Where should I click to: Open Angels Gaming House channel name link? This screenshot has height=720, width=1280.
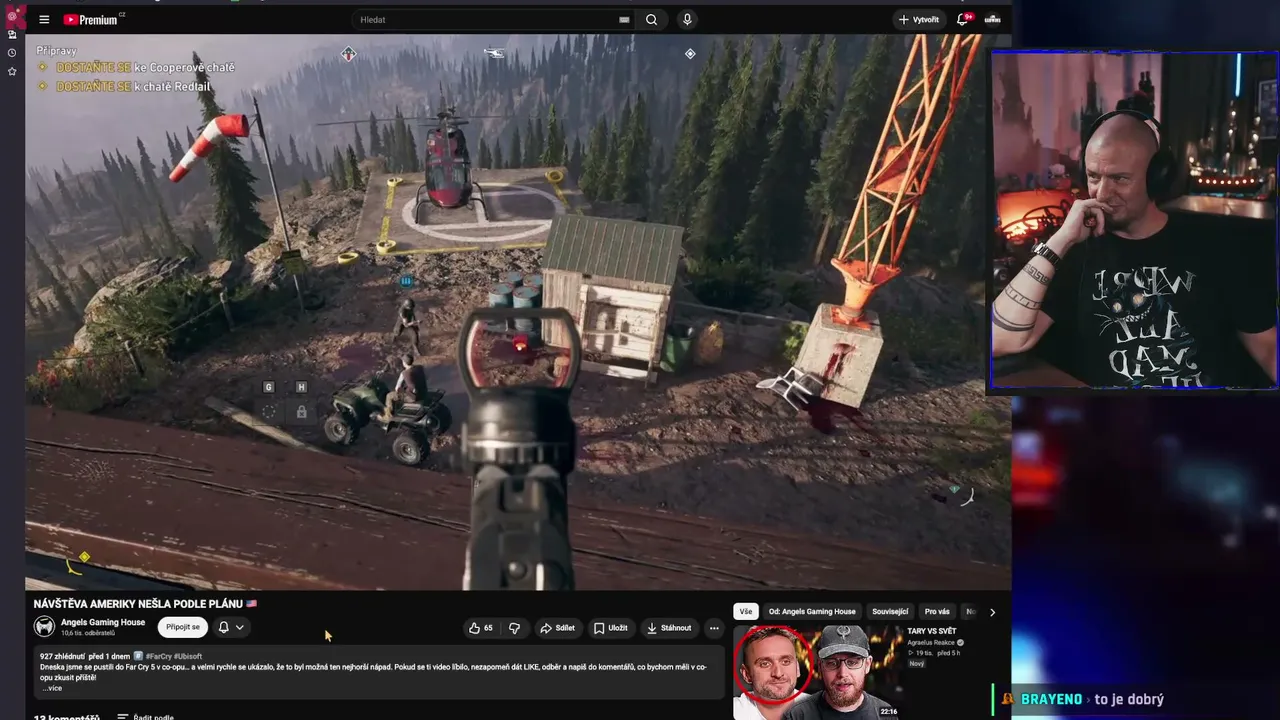tap(103, 622)
